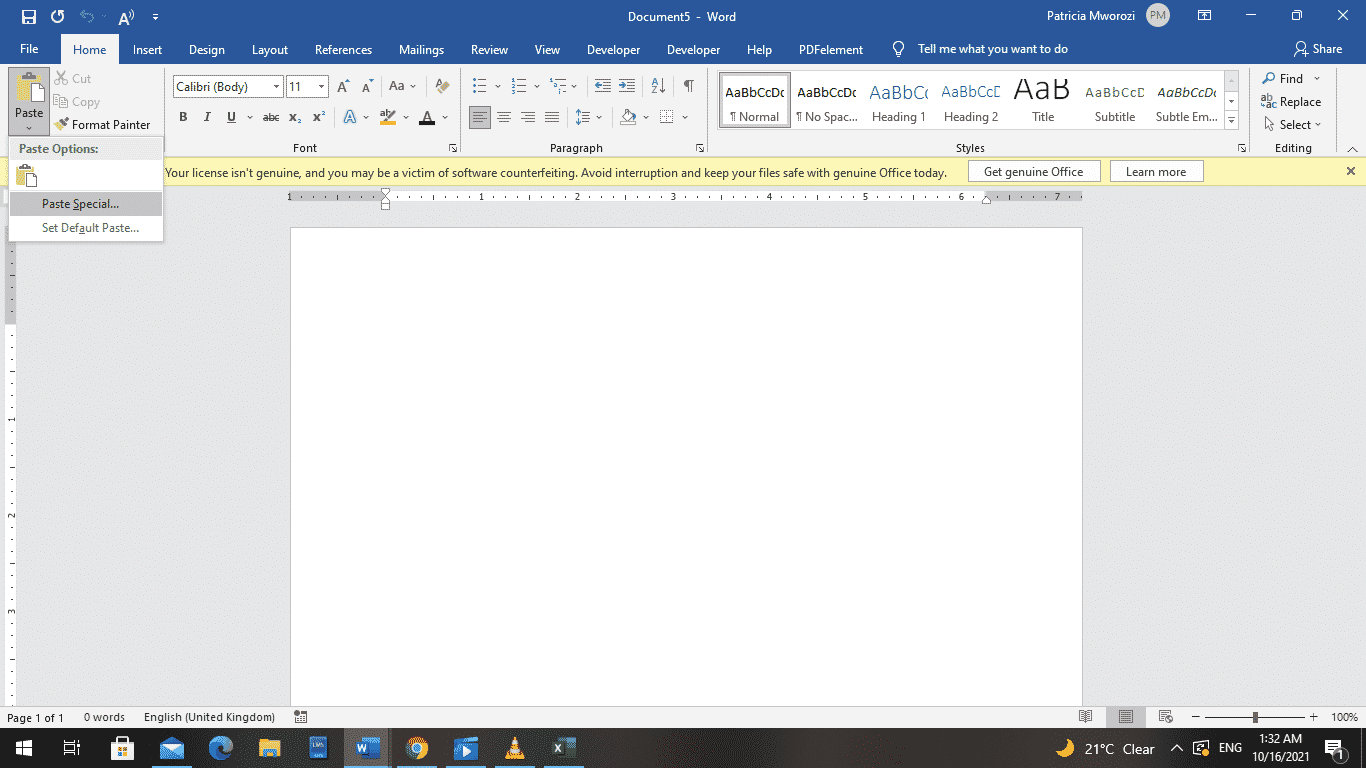Click the Increase Font Size icon
1366x768 pixels.
pyautogui.click(x=342, y=86)
